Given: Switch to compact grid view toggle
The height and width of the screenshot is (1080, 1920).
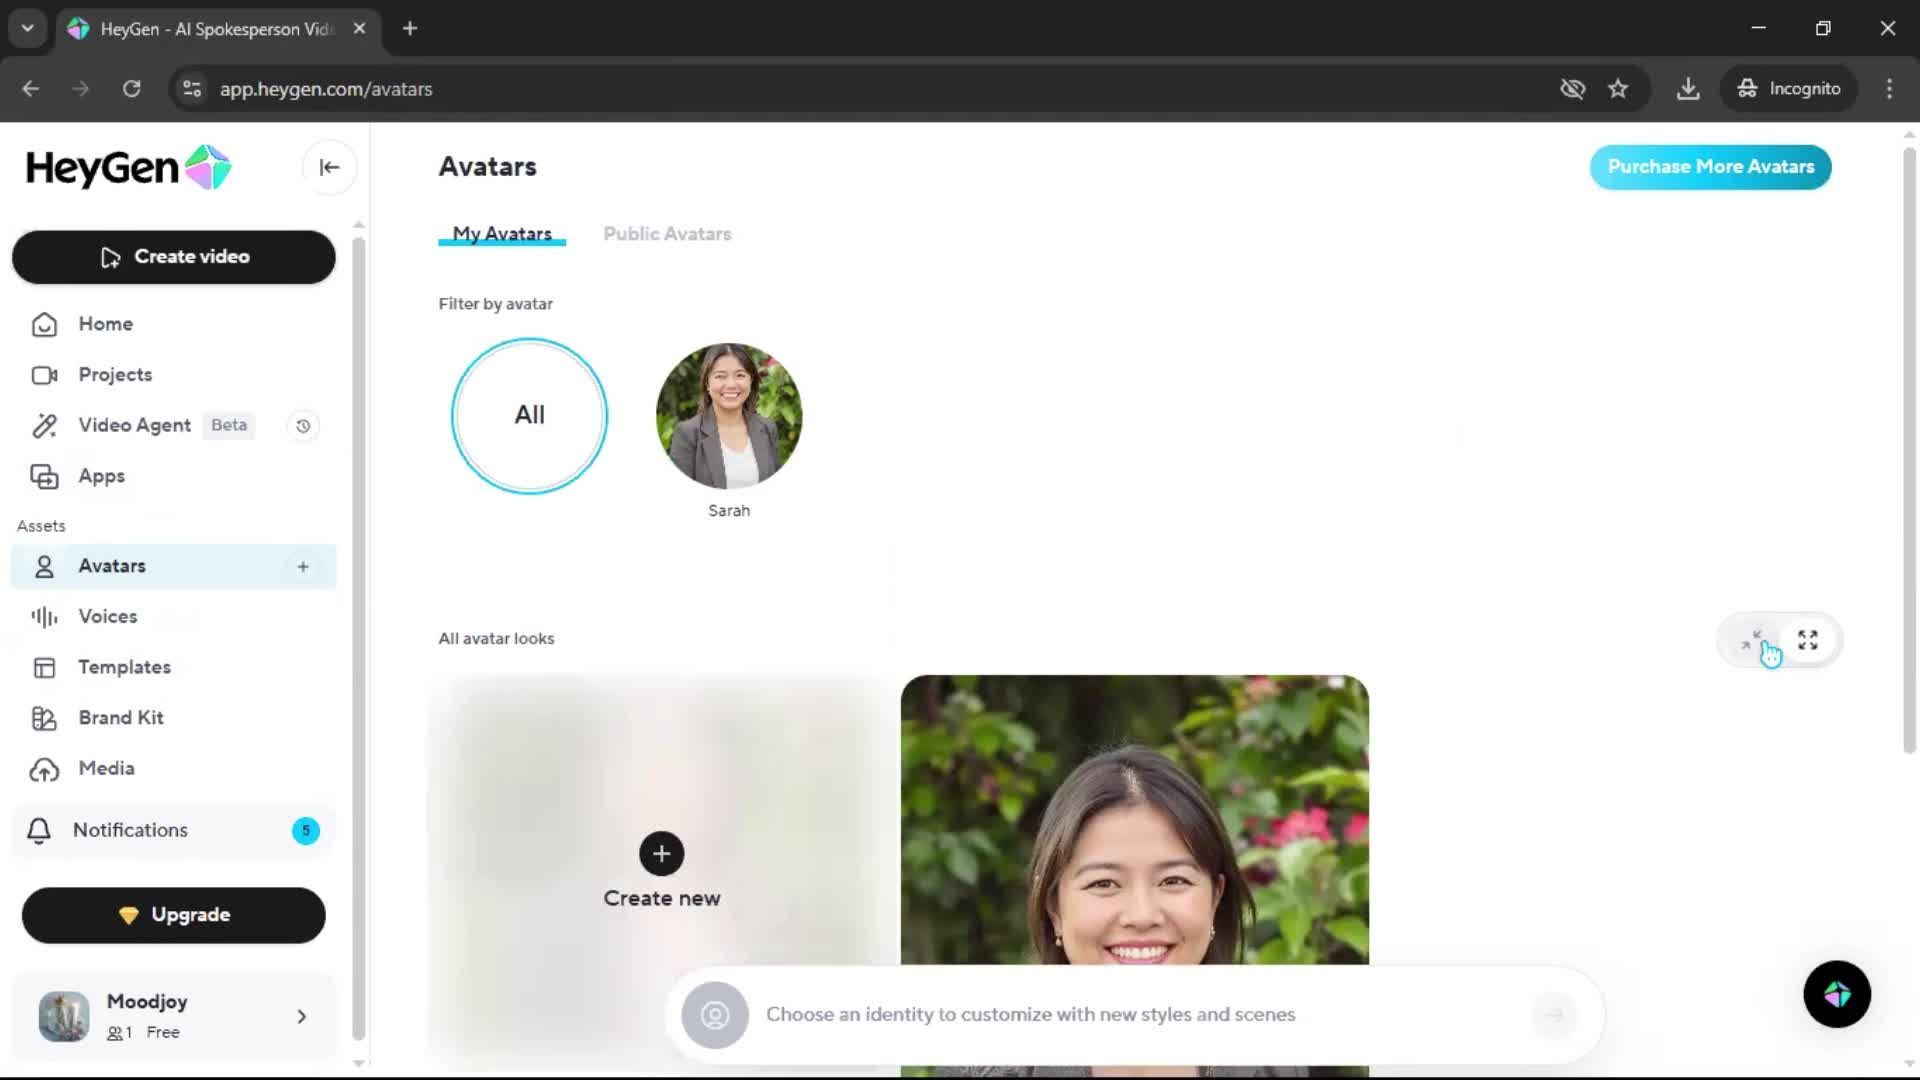Looking at the screenshot, I should click(x=1751, y=640).
